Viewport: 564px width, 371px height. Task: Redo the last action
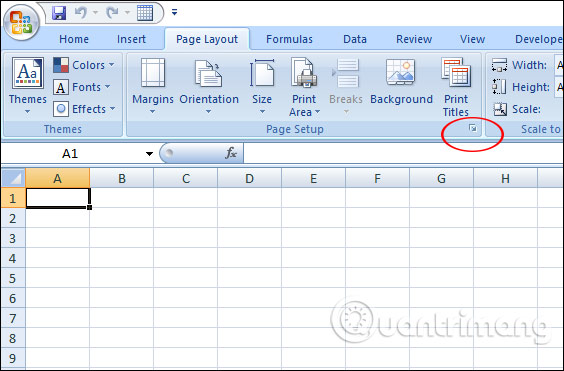point(113,13)
